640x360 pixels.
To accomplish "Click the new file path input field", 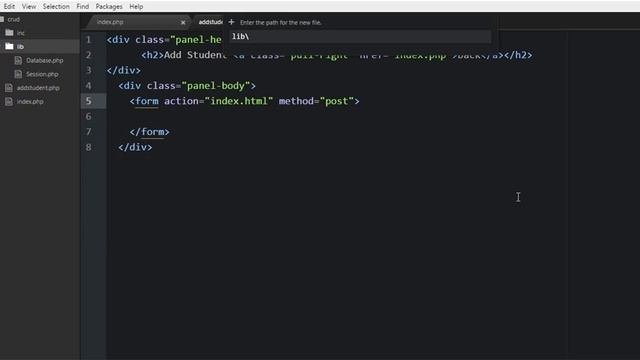I will coord(360,36).
